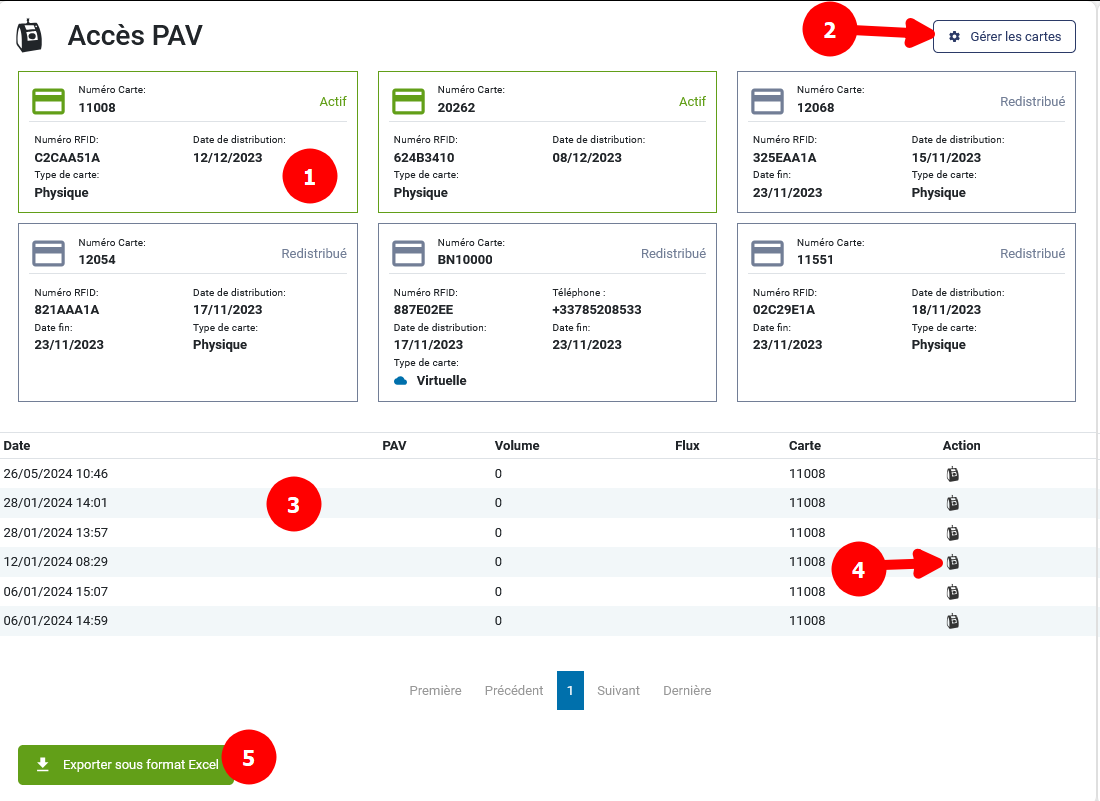Viewport: 1100px width, 801px height.
Task: Click the action icon for 26/05/2024 10:46 row
Action: pyautogui.click(x=952, y=474)
